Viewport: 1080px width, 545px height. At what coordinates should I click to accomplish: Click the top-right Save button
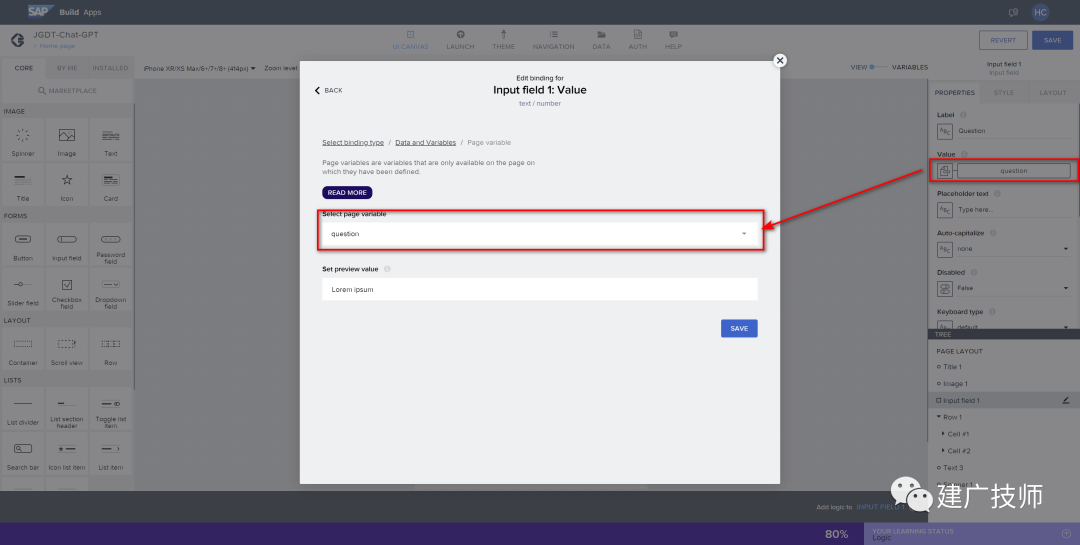coord(1052,40)
